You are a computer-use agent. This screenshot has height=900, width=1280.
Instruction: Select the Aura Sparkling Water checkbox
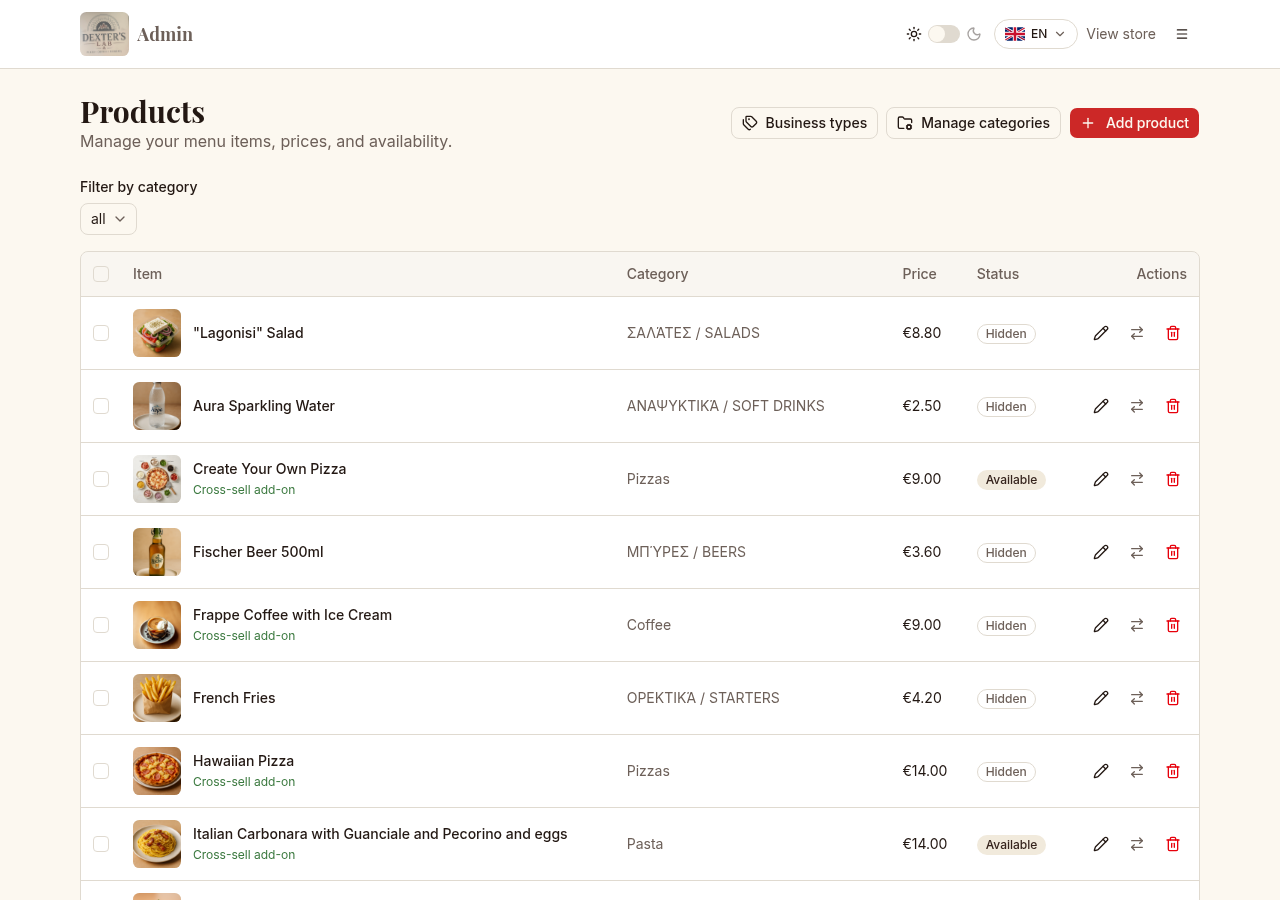pos(101,406)
